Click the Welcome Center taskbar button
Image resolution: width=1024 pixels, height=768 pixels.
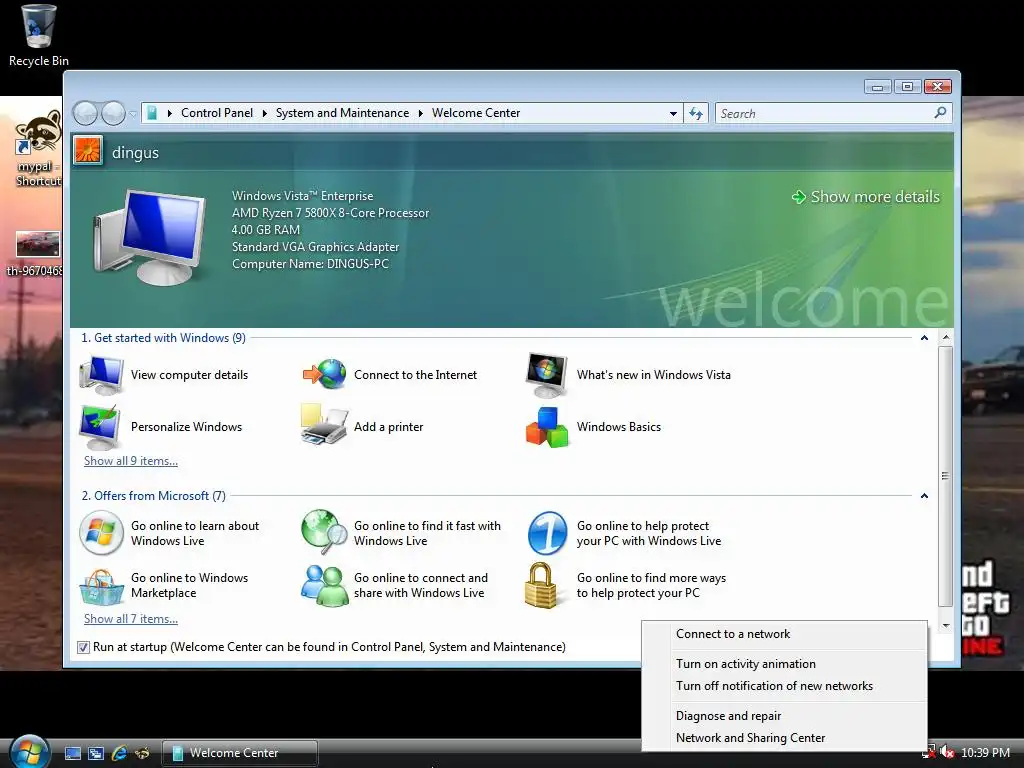tap(240, 753)
